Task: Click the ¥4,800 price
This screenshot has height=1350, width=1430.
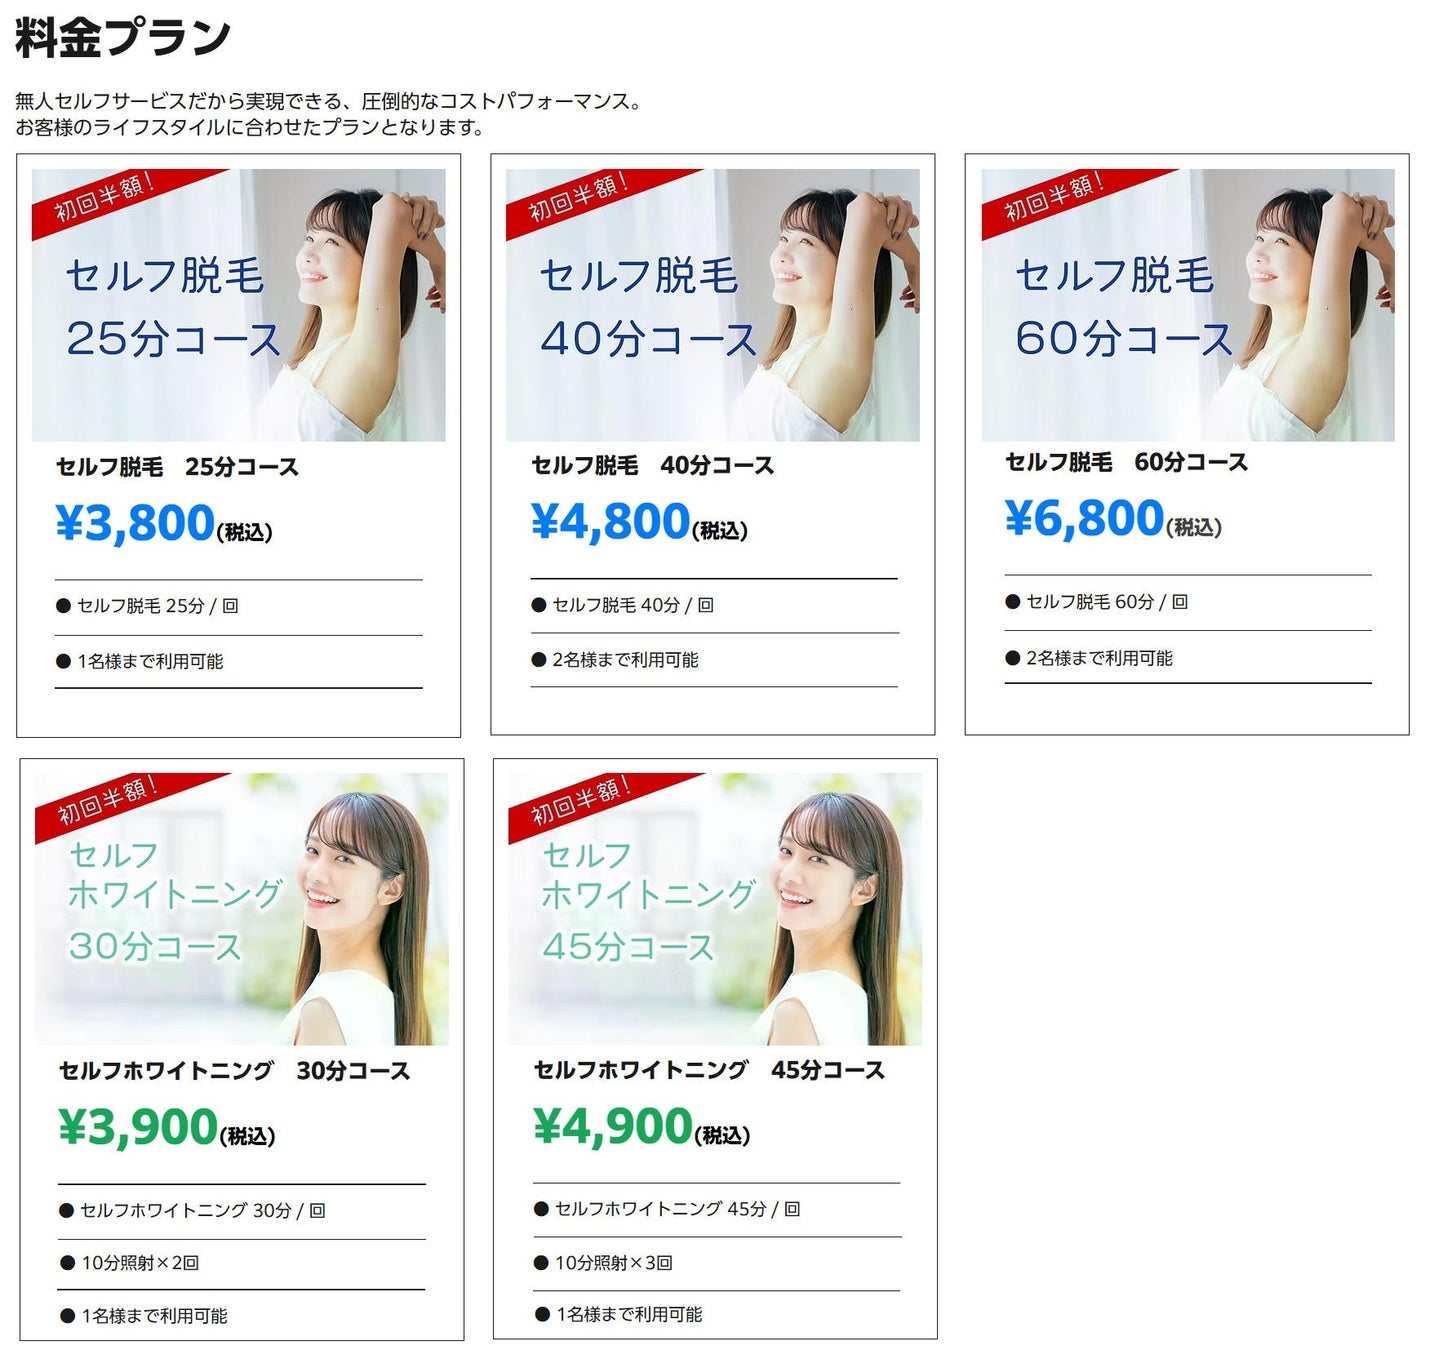Action: click(x=639, y=522)
